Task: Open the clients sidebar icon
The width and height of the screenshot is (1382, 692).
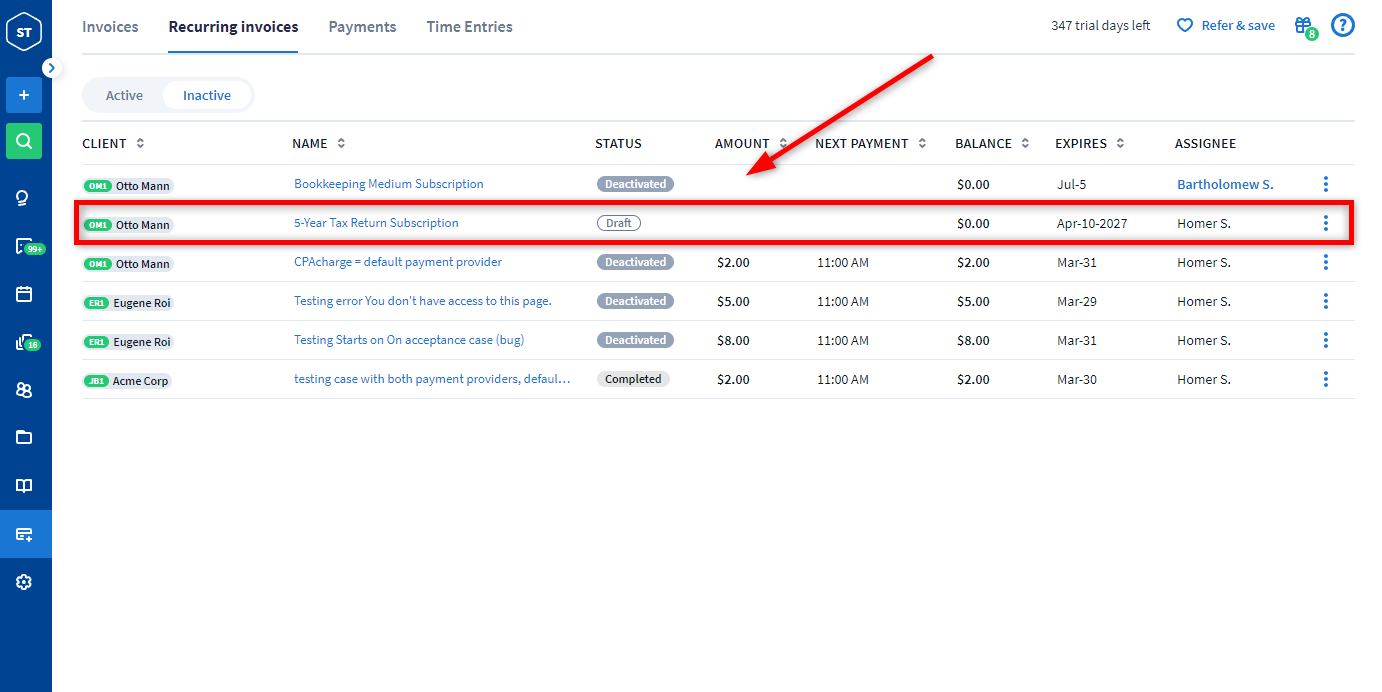Action: click(x=24, y=390)
